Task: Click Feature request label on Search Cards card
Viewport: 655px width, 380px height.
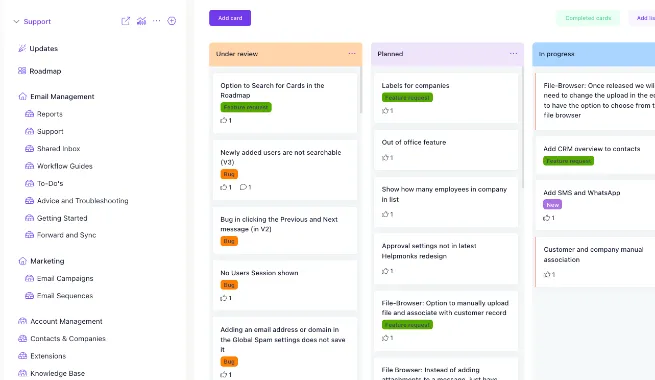Action: click(x=246, y=107)
